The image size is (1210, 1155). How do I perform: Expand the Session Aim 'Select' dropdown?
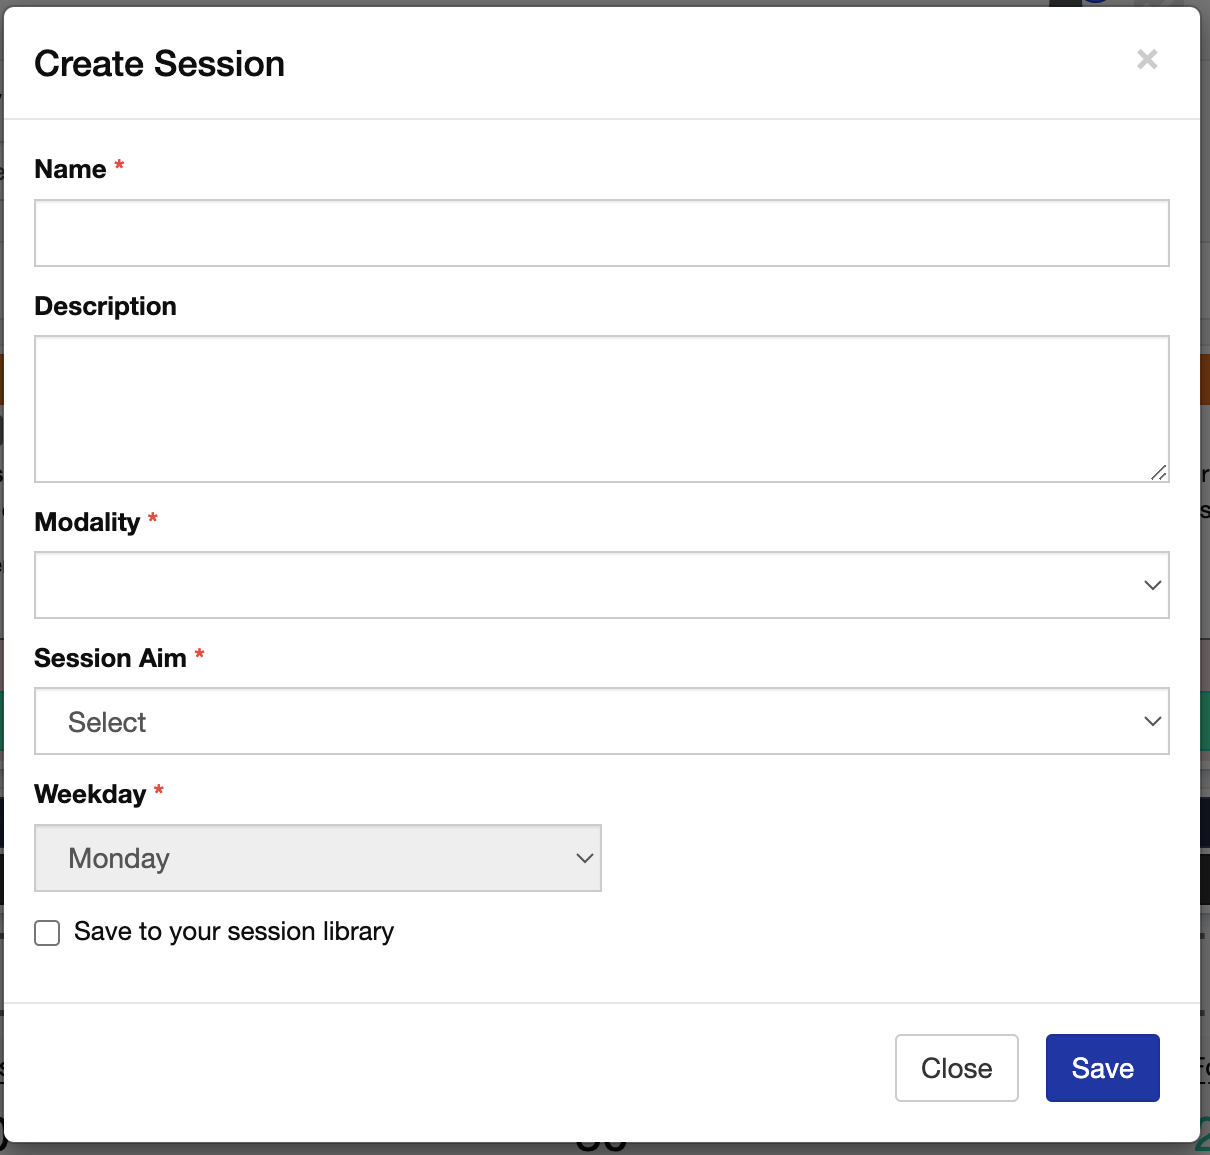(600, 721)
